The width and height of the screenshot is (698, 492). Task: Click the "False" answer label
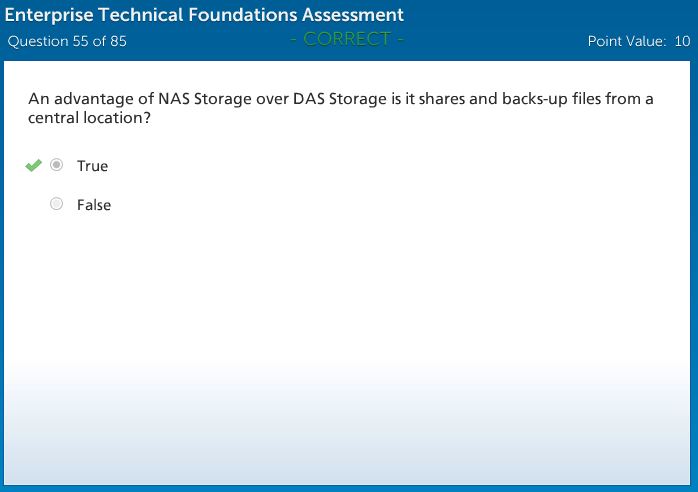94,205
